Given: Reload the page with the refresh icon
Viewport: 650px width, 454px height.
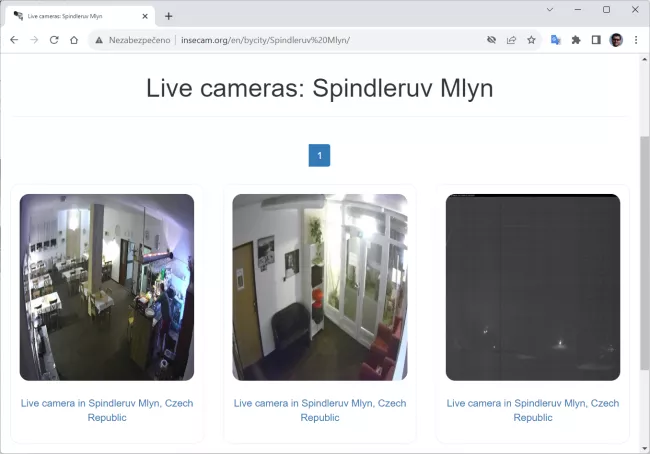Looking at the screenshot, I should click(x=54, y=40).
